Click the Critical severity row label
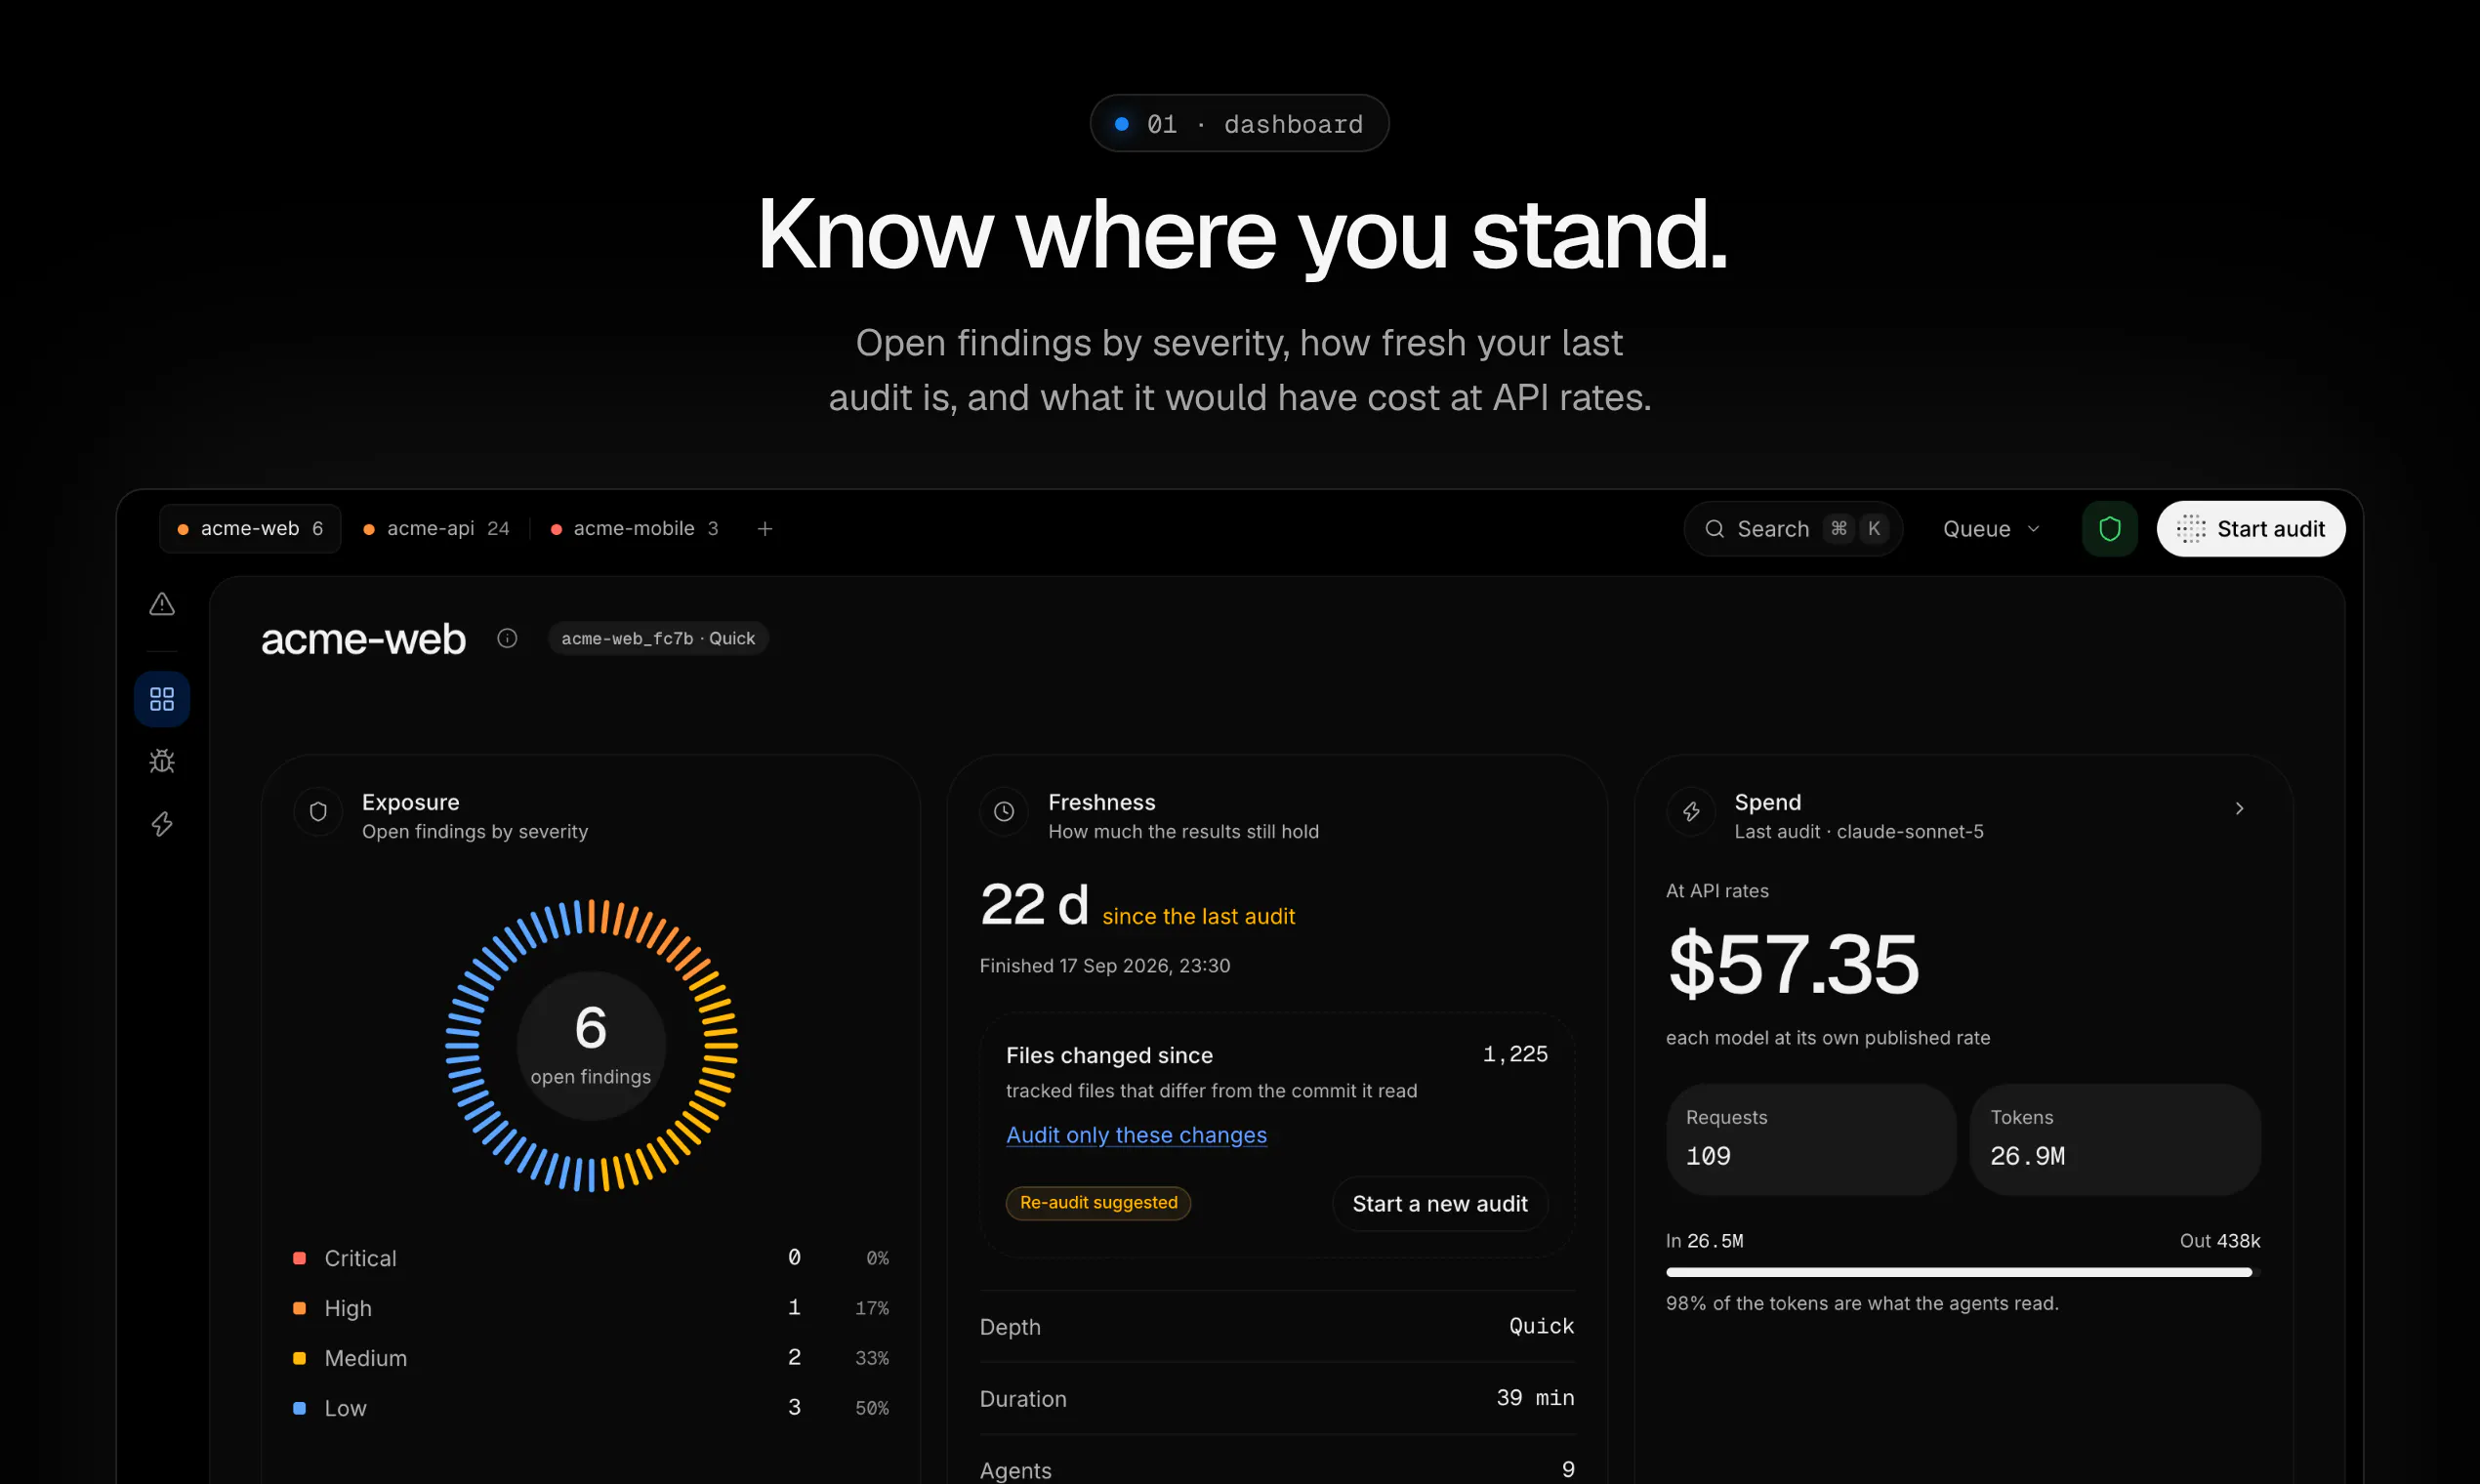2480x1484 pixels. click(360, 1258)
